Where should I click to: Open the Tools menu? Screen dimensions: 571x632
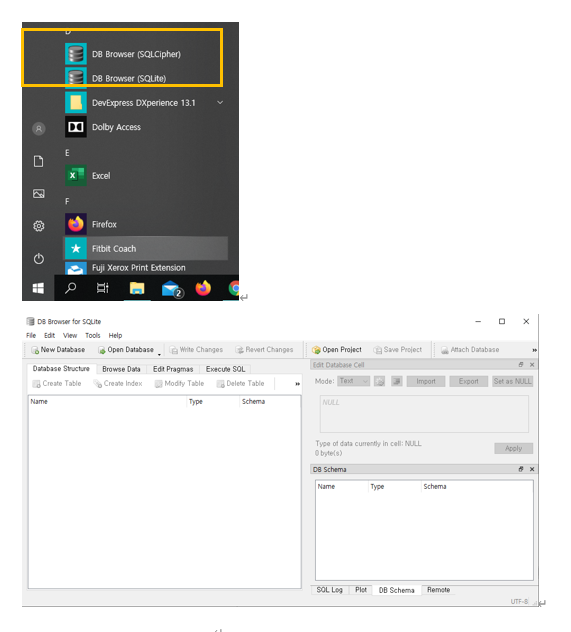[x=93, y=335]
